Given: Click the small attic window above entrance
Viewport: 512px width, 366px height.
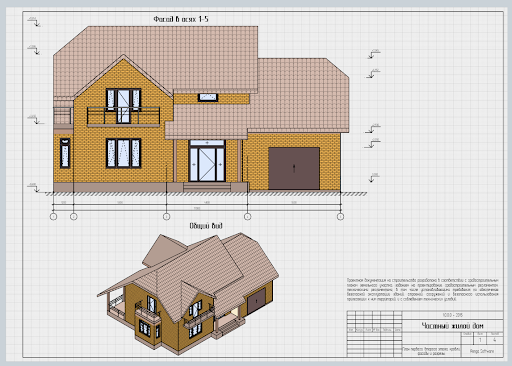Looking at the screenshot, I should click(208, 97).
